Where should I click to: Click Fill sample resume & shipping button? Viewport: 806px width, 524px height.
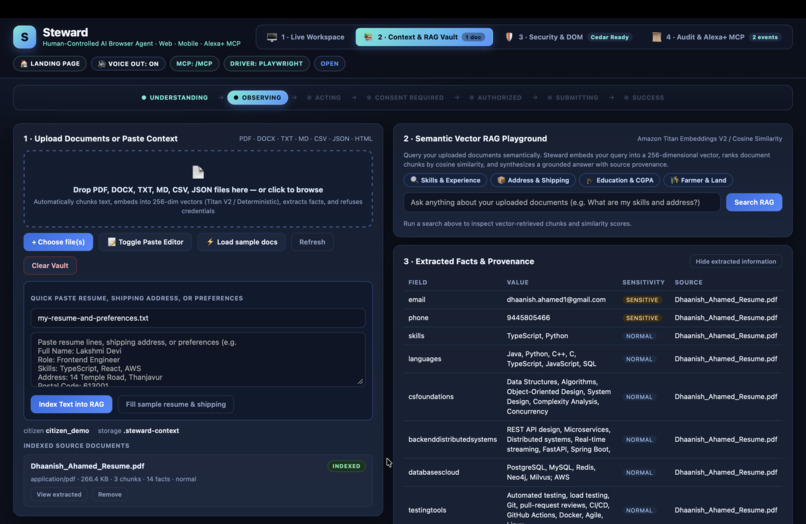coord(176,404)
